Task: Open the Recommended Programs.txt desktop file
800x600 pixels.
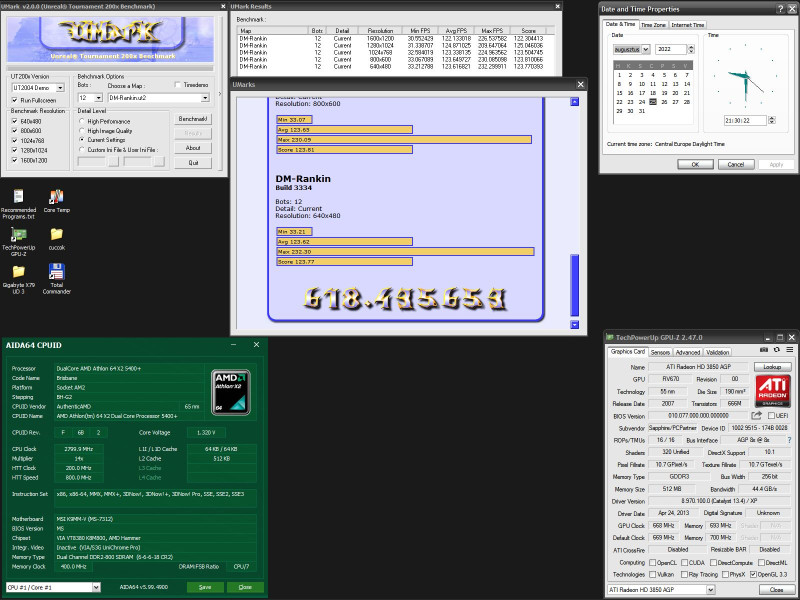Action: 18,204
